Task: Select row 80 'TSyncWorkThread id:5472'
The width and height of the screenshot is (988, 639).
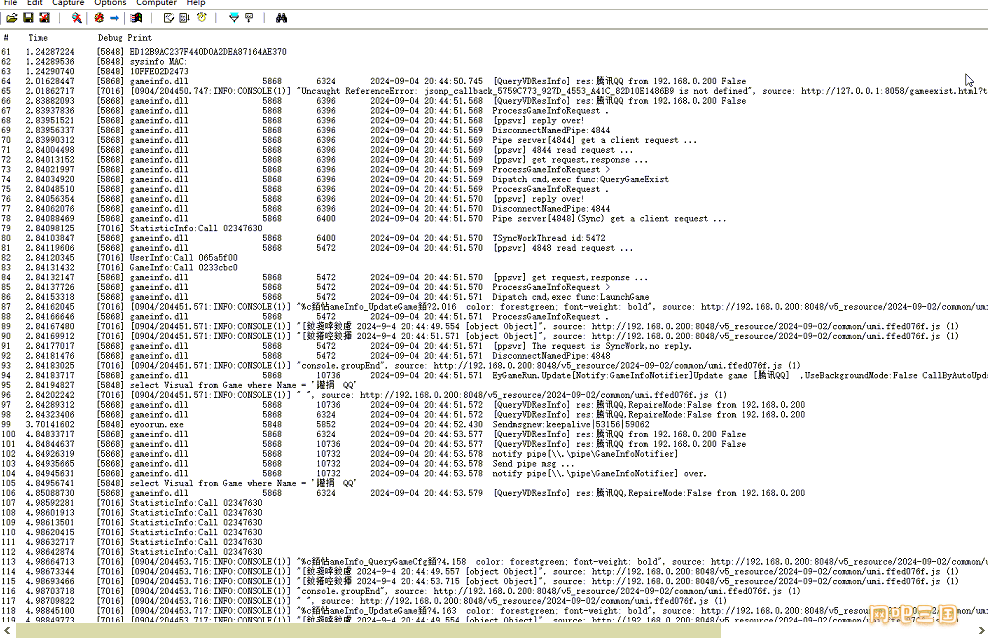Action: [x=494, y=238]
